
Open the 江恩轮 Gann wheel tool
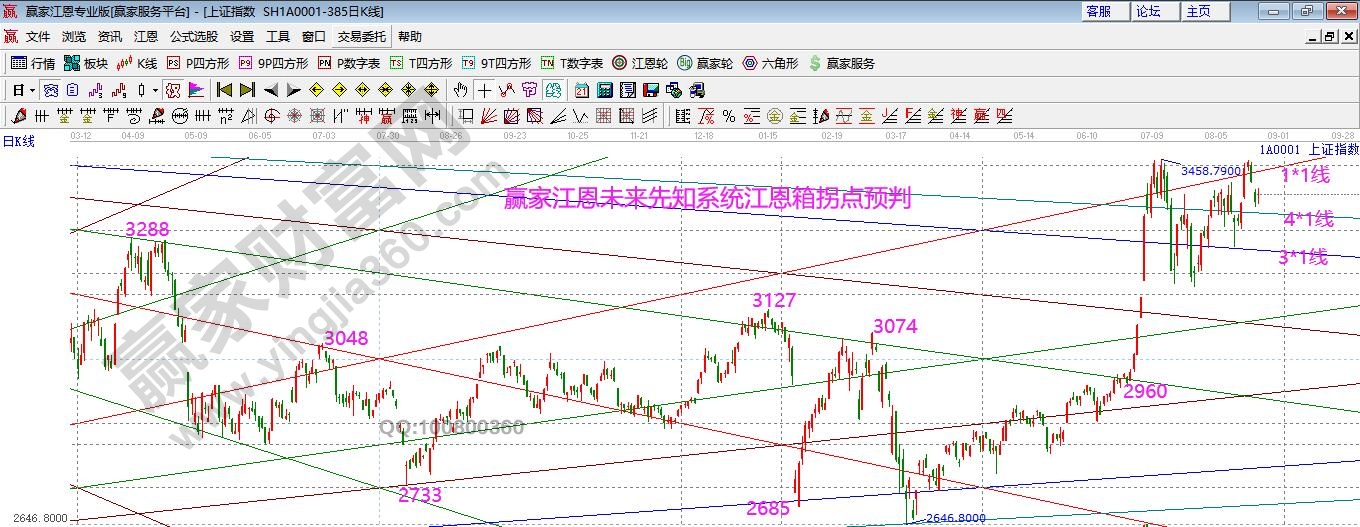[x=642, y=63]
